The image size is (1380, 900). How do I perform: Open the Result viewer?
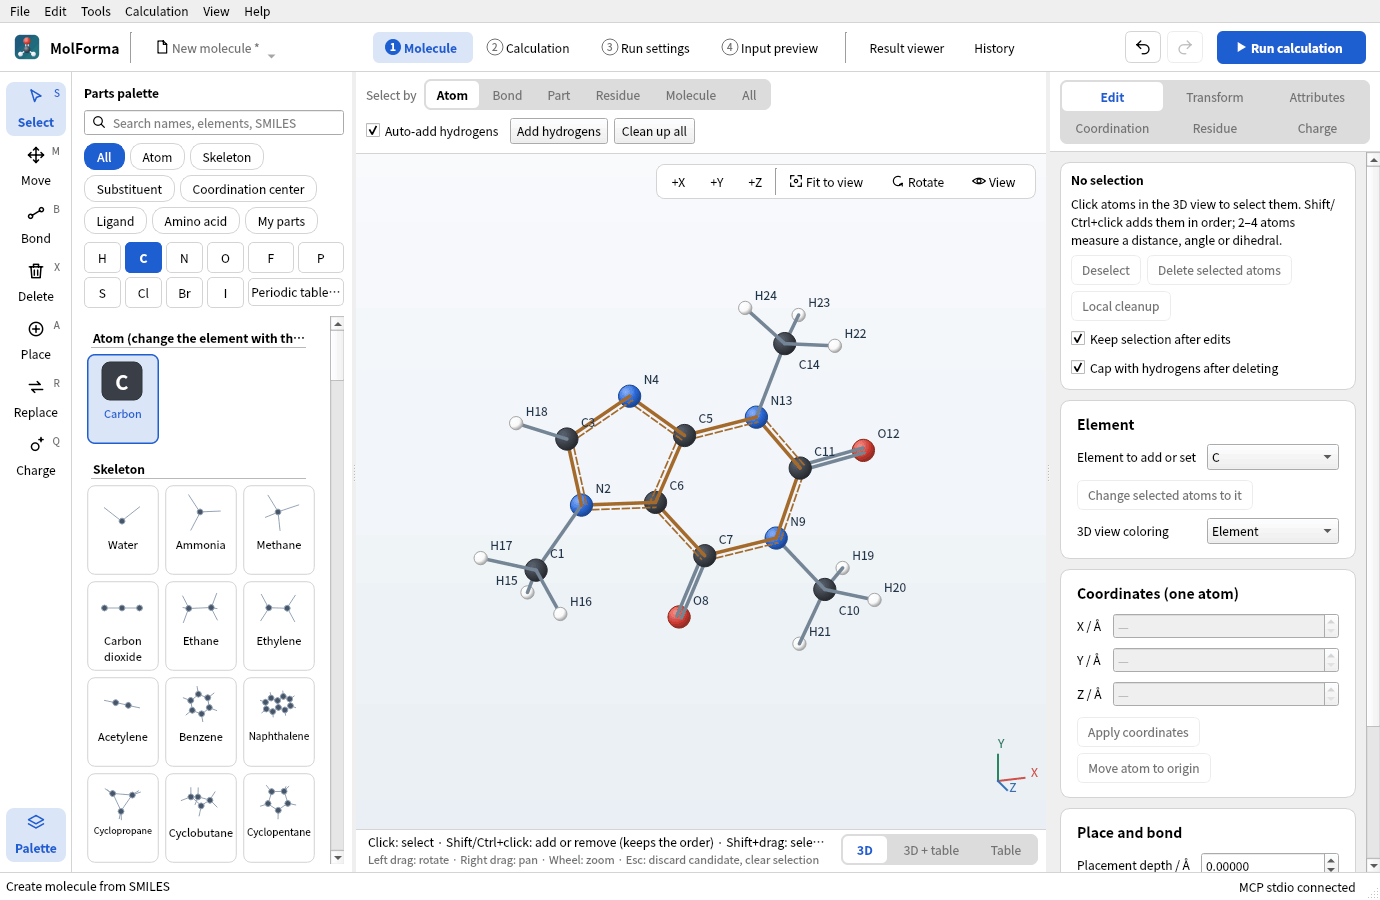(907, 48)
